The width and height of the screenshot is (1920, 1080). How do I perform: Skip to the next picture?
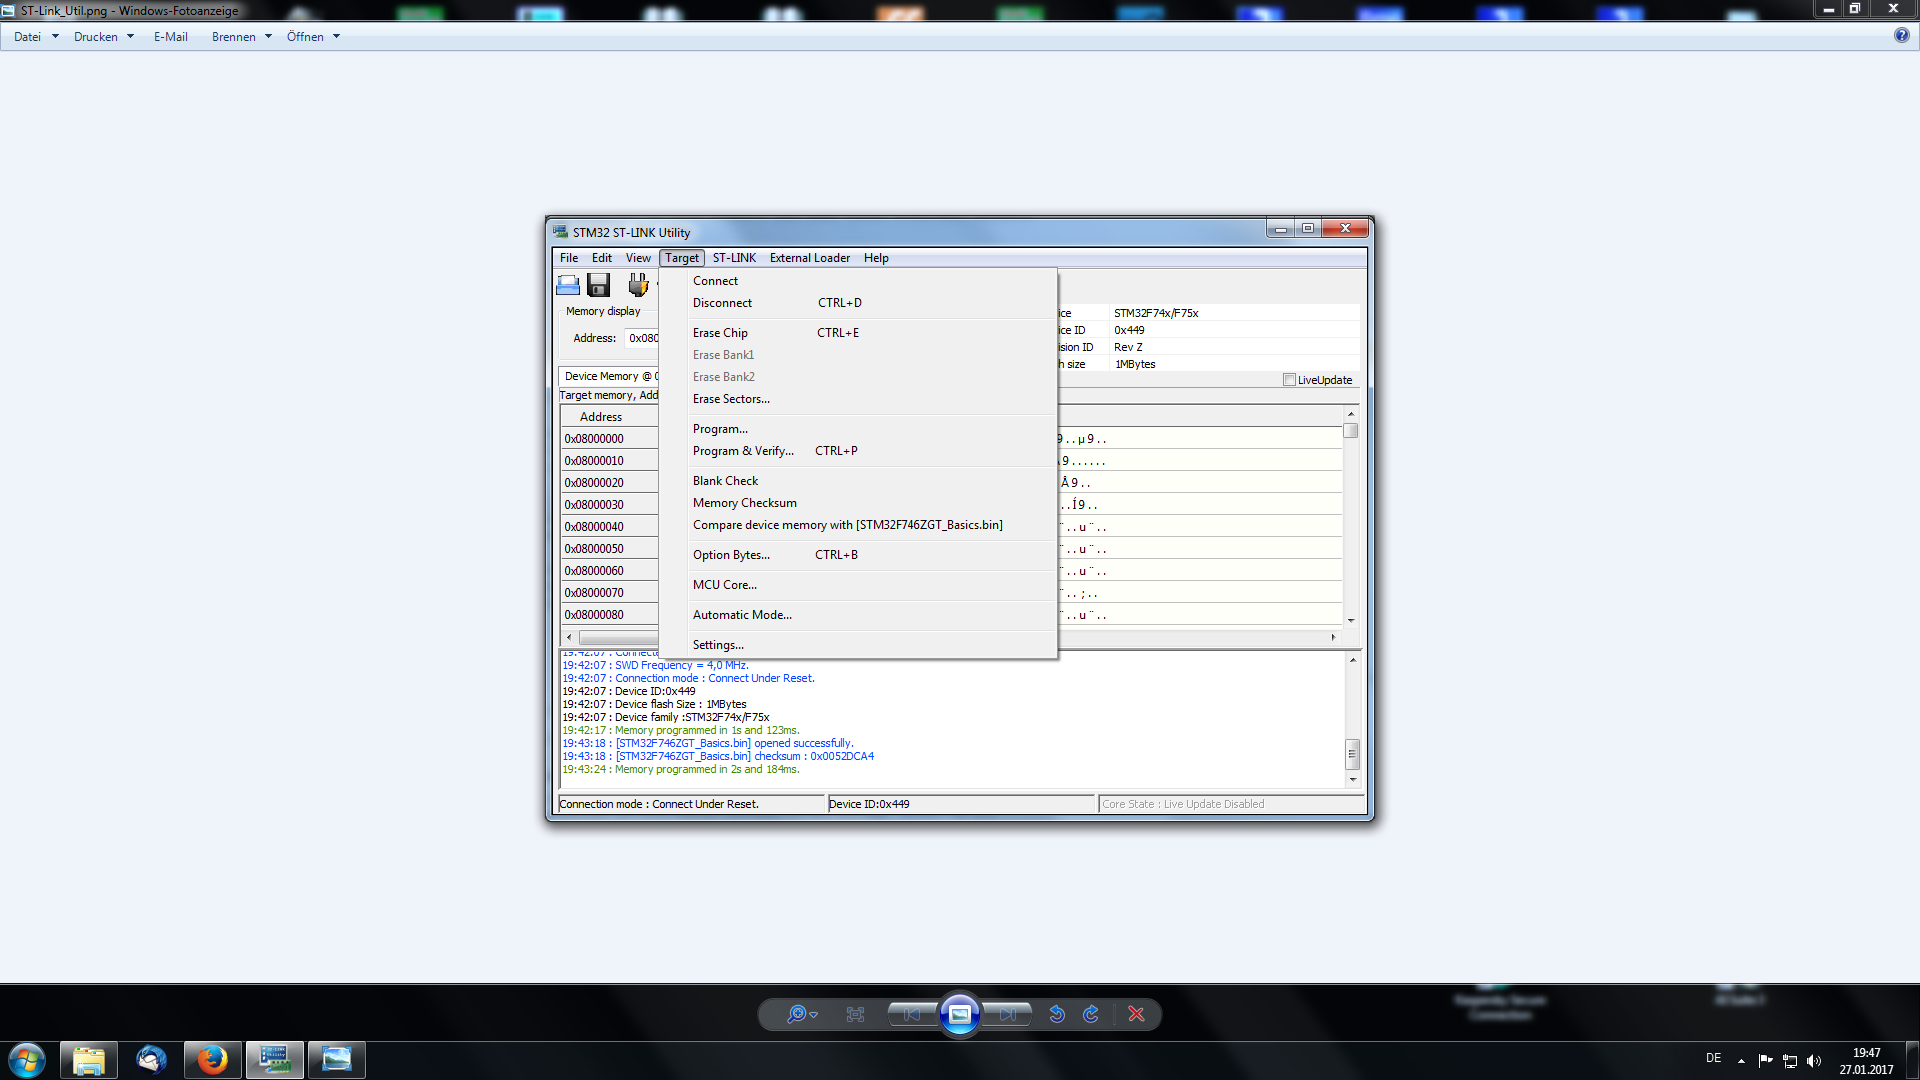(x=1007, y=1014)
